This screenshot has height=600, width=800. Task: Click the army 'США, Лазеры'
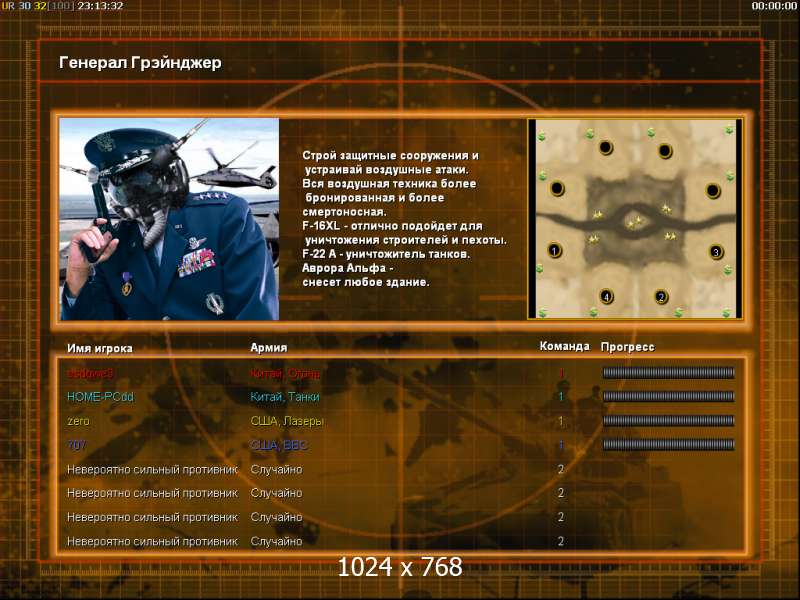pyautogui.click(x=287, y=421)
